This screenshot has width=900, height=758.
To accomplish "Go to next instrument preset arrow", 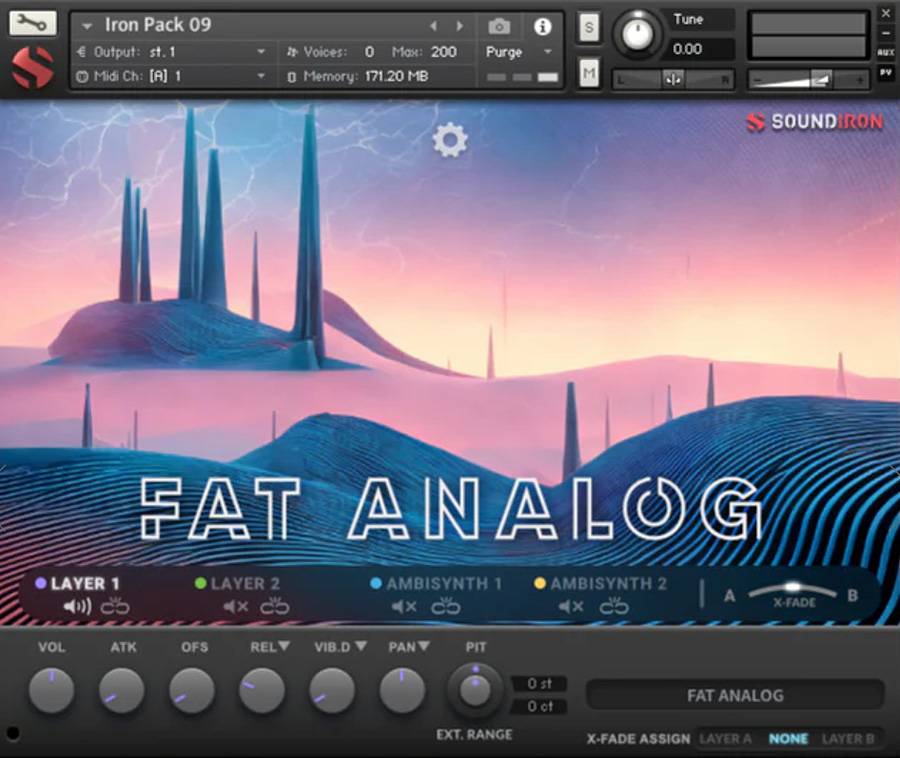I will (x=460, y=26).
